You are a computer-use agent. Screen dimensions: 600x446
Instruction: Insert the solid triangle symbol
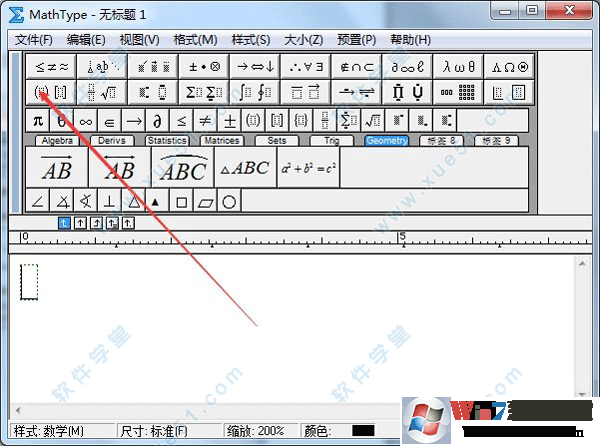point(157,201)
